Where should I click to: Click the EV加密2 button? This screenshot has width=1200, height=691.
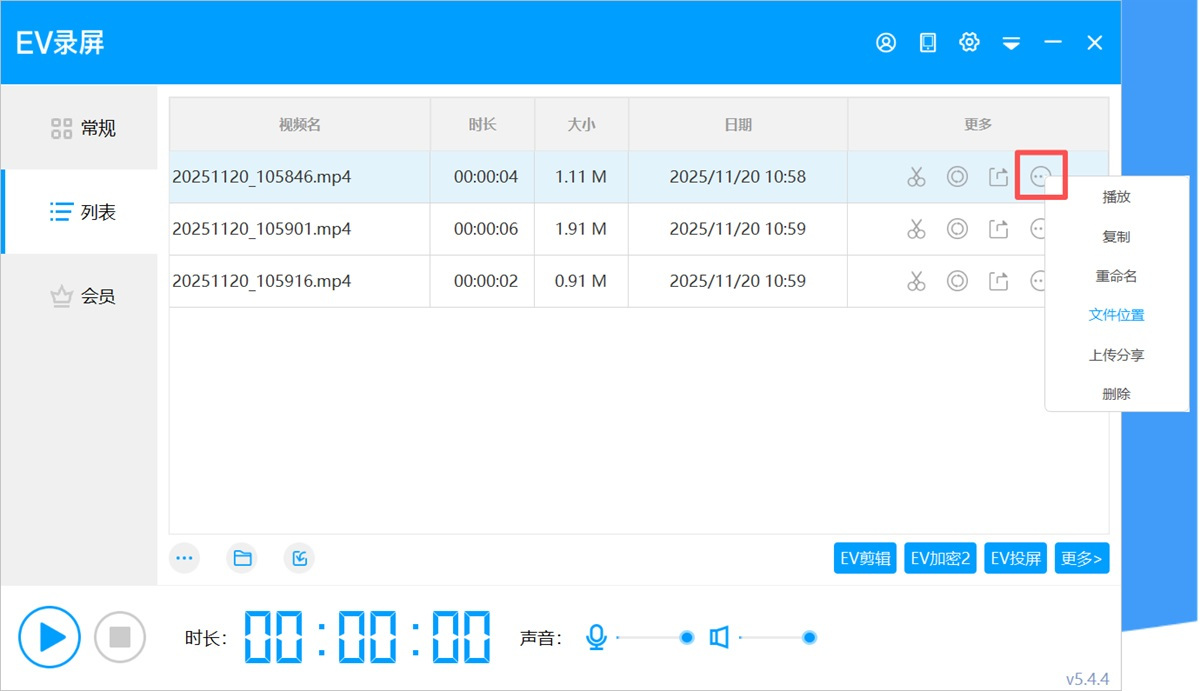tap(940, 558)
